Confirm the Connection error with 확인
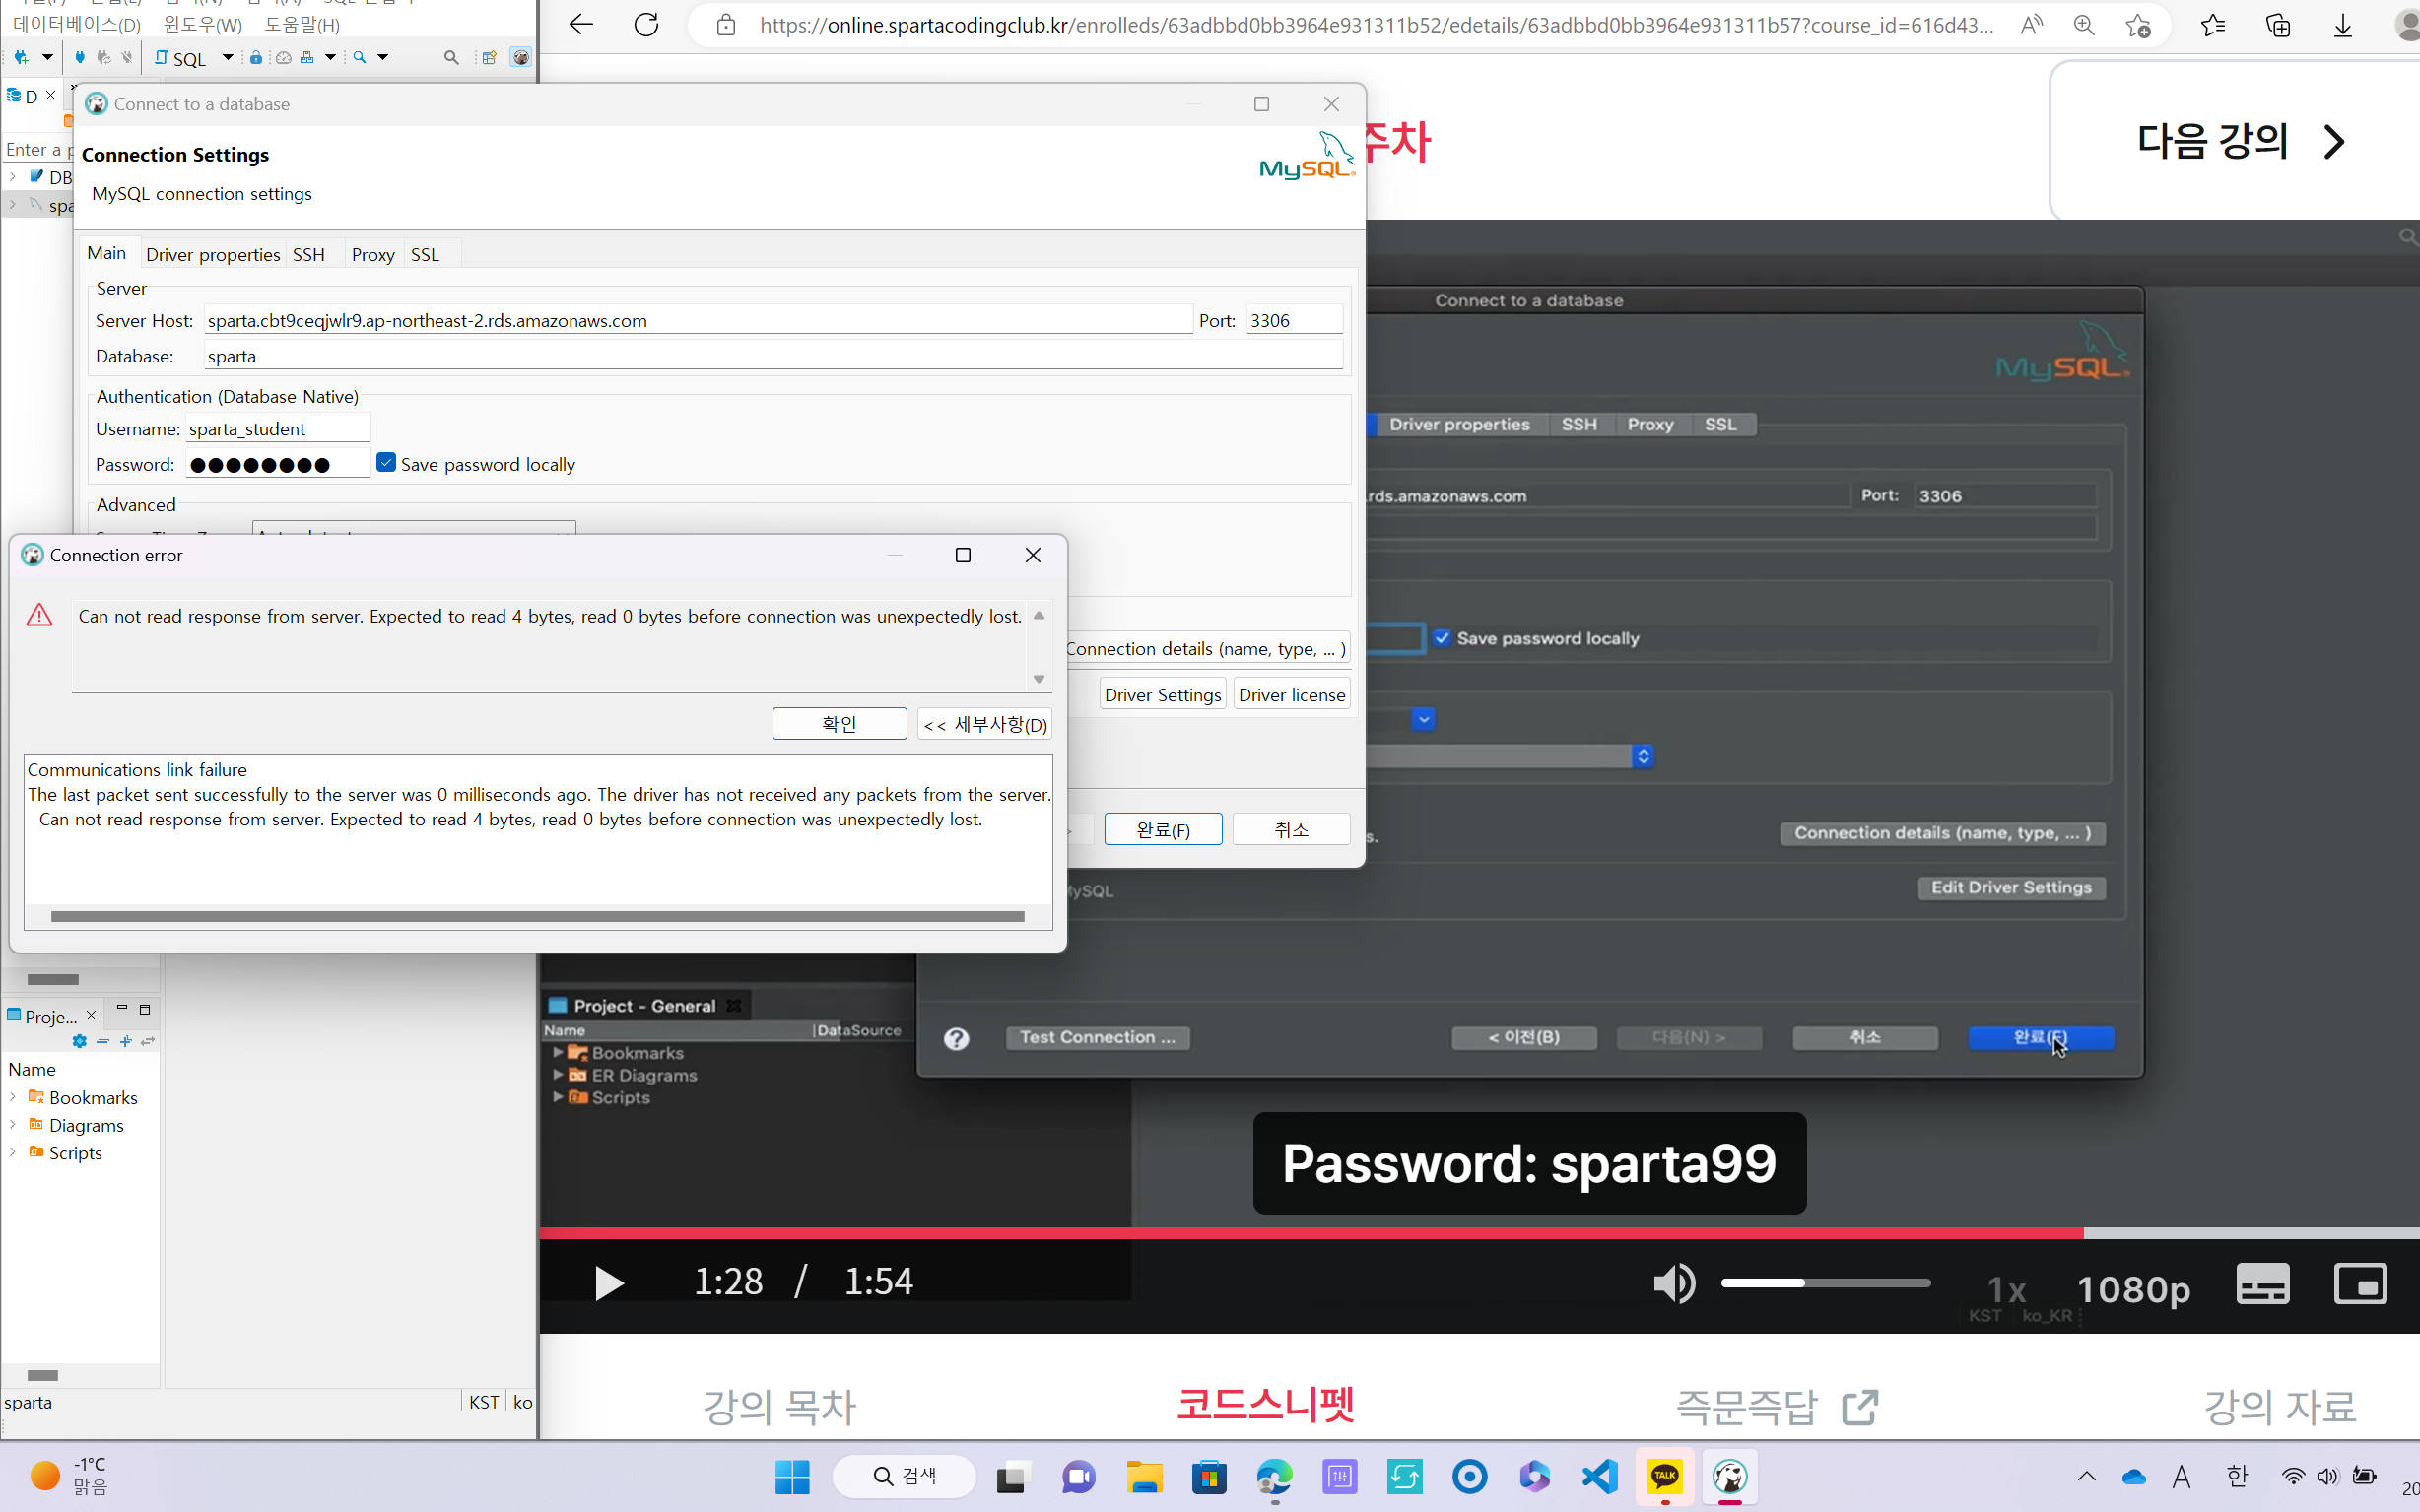The width and height of the screenshot is (2420, 1512). [x=839, y=724]
